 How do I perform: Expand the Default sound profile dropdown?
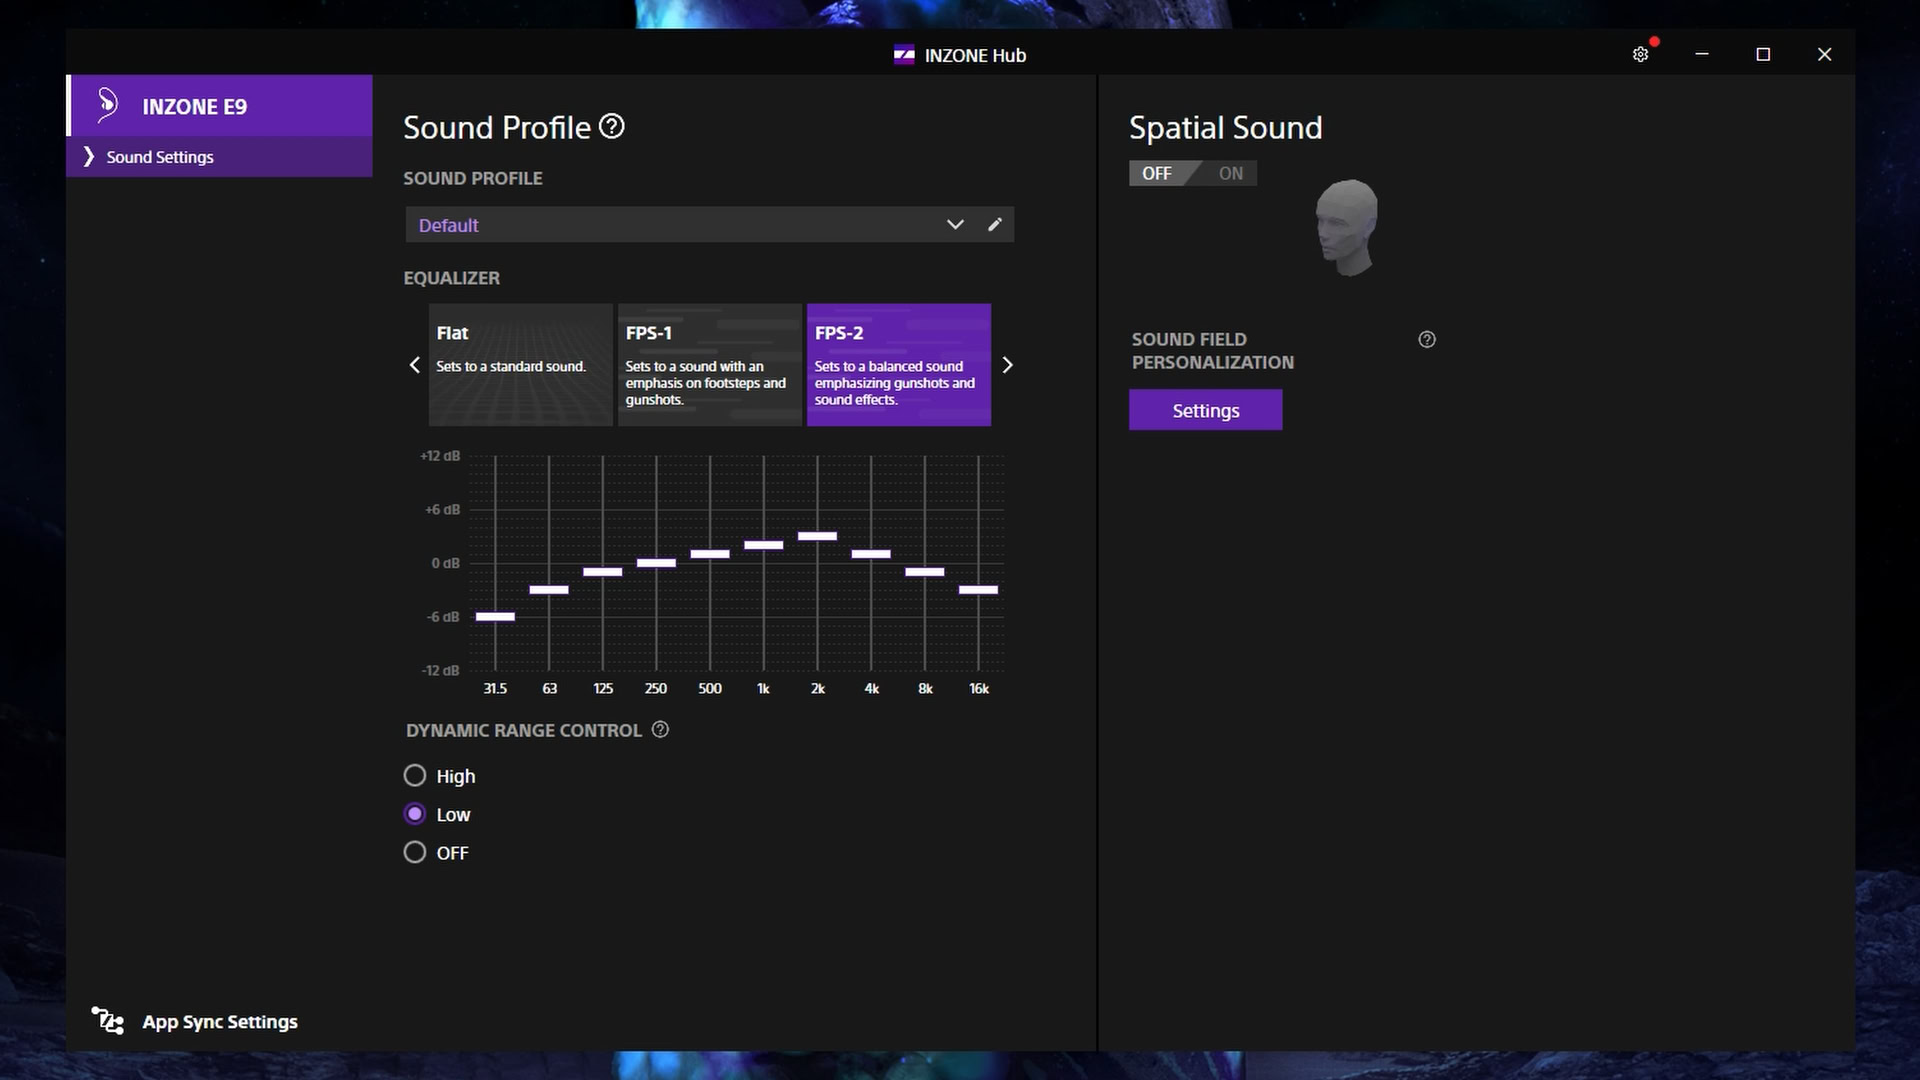point(955,225)
